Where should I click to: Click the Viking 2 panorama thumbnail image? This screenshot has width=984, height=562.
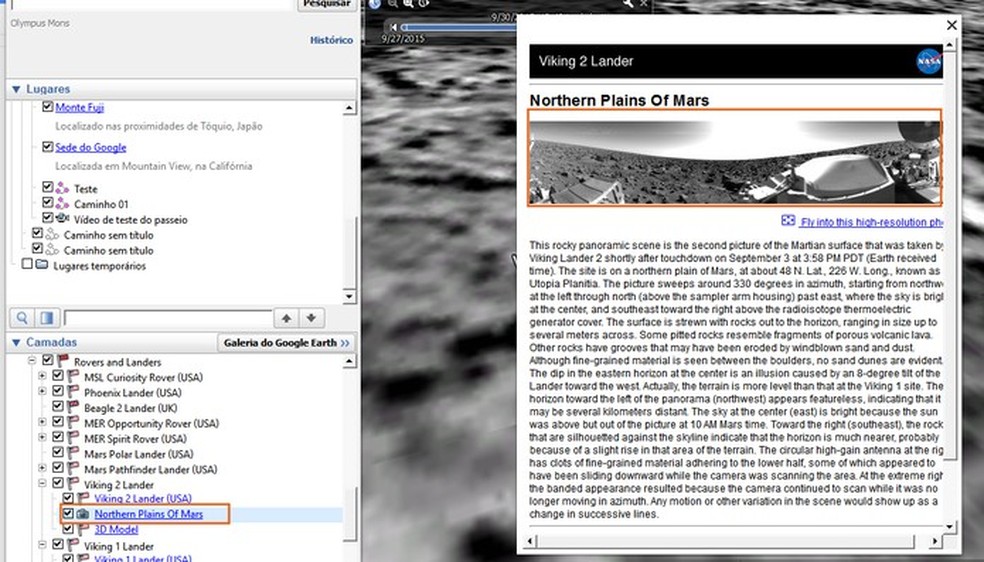[x=735, y=157]
